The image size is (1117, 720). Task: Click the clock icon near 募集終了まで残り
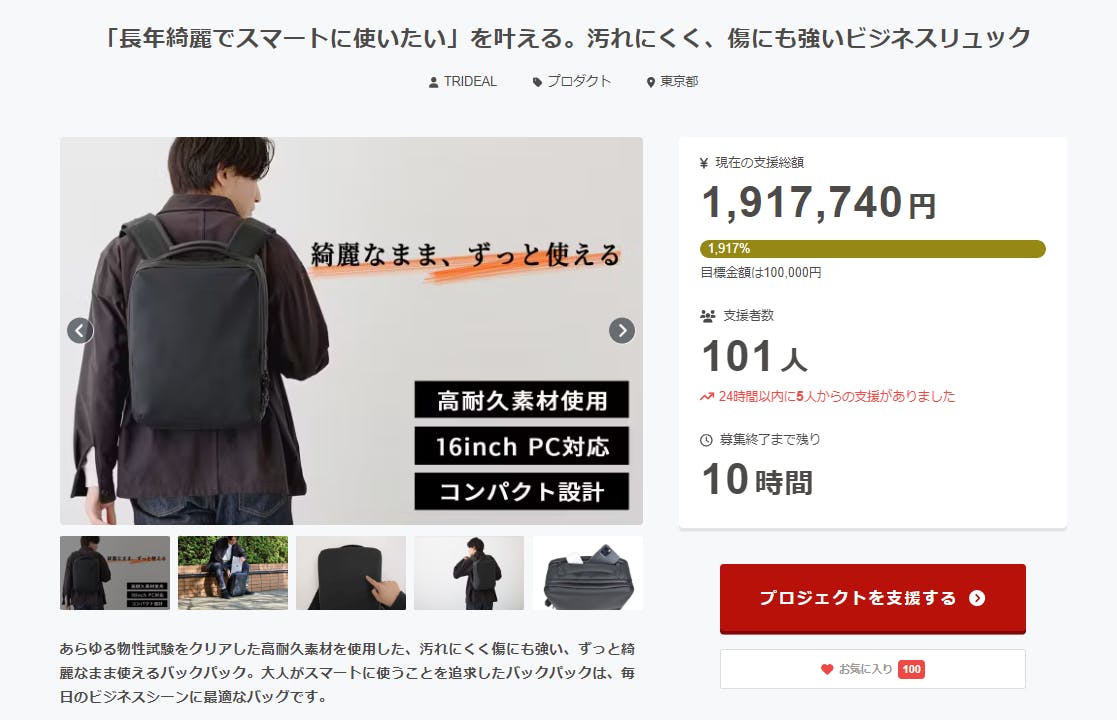click(x=706, y=440)
